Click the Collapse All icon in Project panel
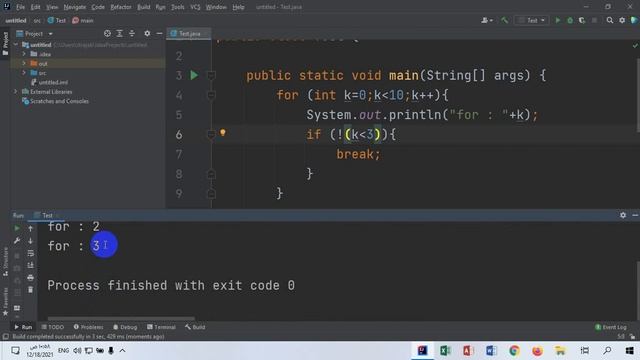 pyautogui.click(x=132, y=33)
